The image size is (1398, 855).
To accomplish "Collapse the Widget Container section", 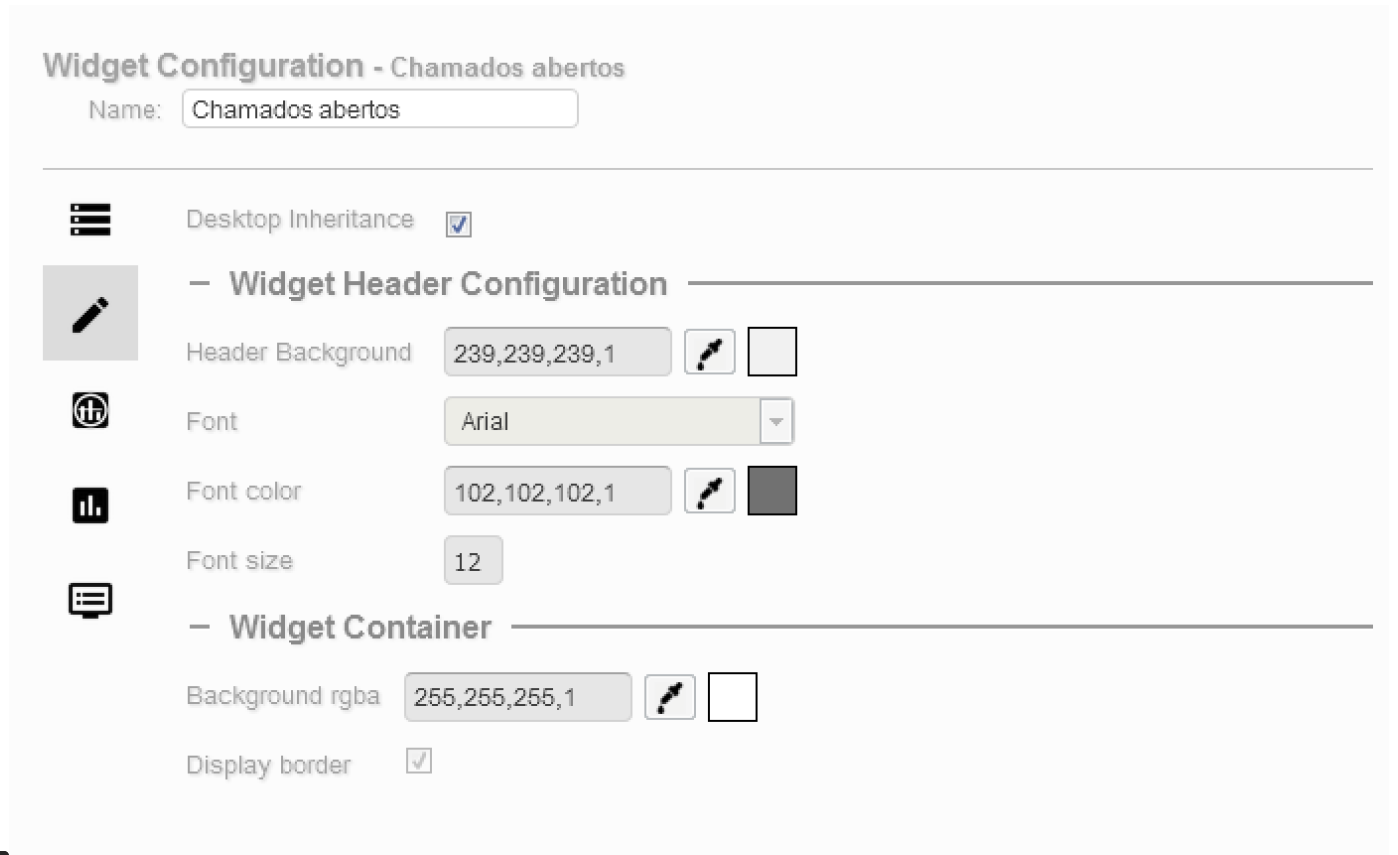I will pos(200,627).
